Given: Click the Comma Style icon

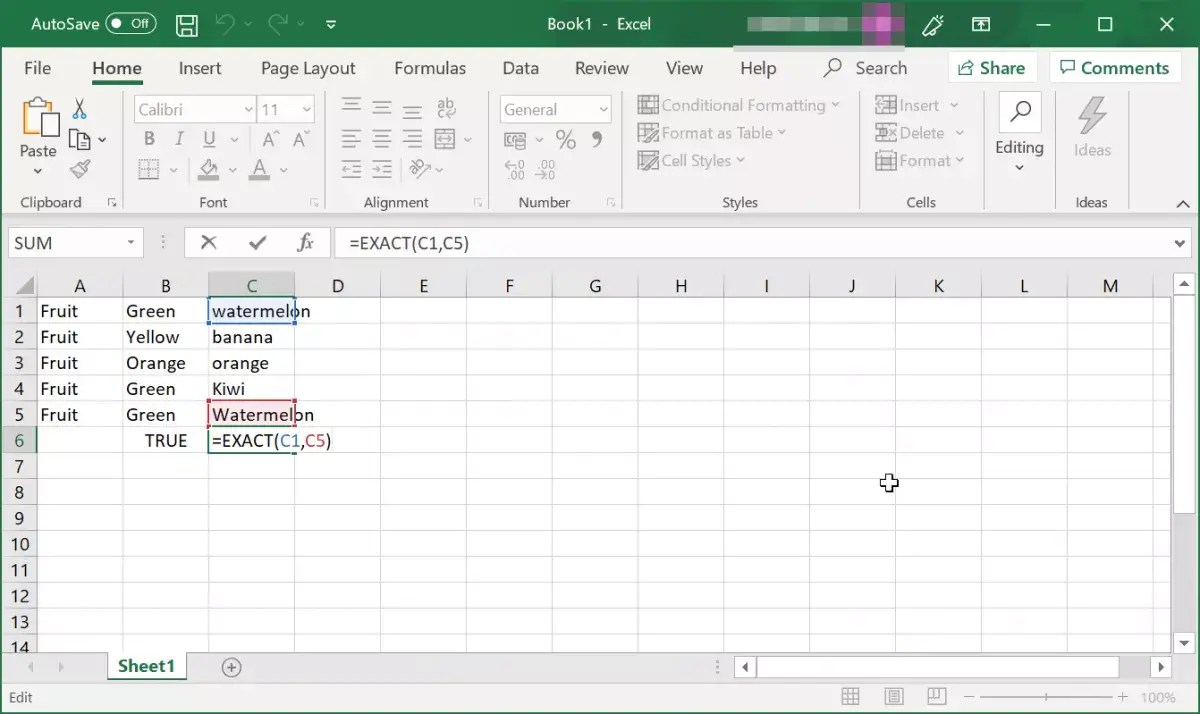Looking at the screenshot, I should (x=597, y=141).
